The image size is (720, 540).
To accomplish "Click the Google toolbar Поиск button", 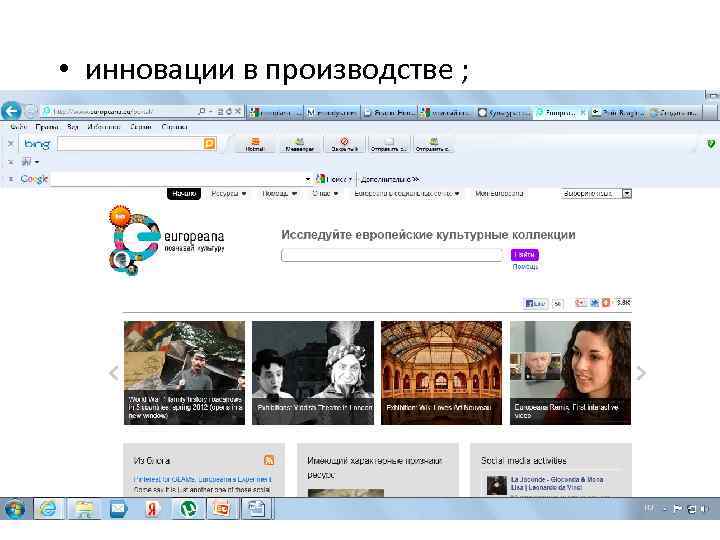I will coord(334,179).
